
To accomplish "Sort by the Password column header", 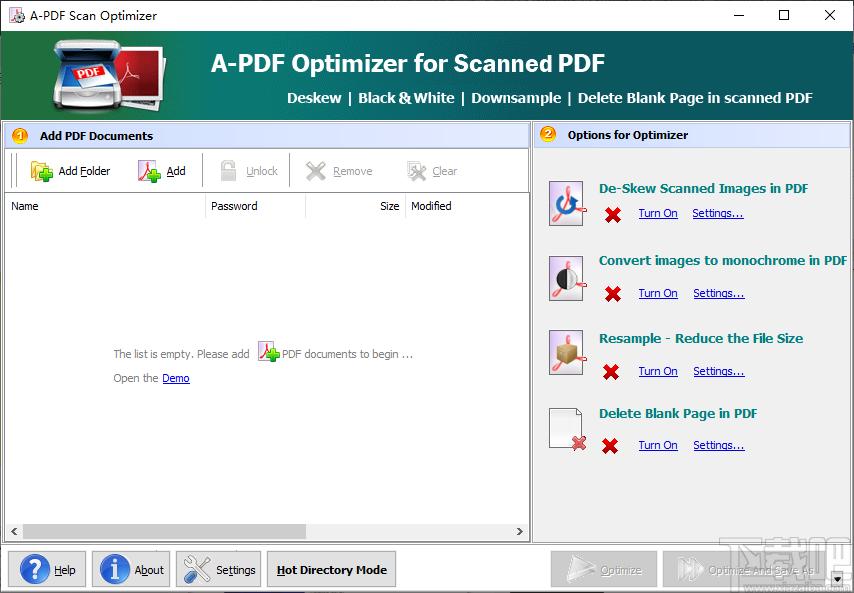I will click(255, 206).
